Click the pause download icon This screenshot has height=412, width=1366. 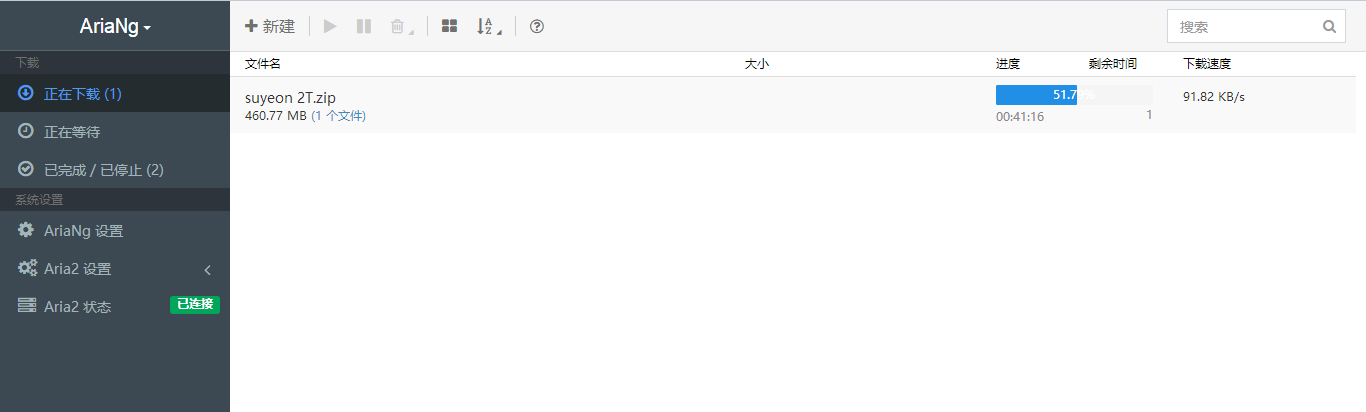coord(364,27)
